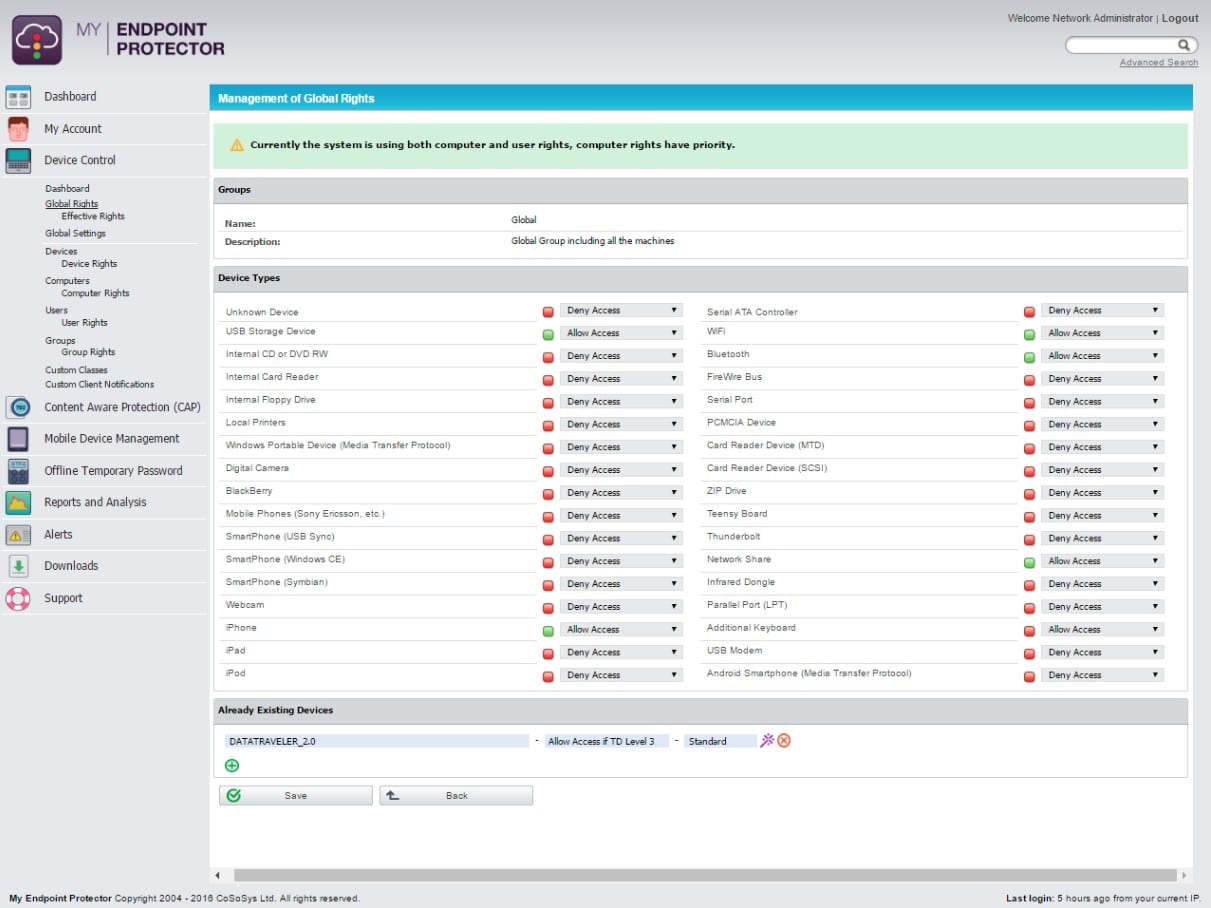Viewport: 1211px width, 908px height.
Task: Click the scrollbar left arrow
Action: [x=217, y=875]
